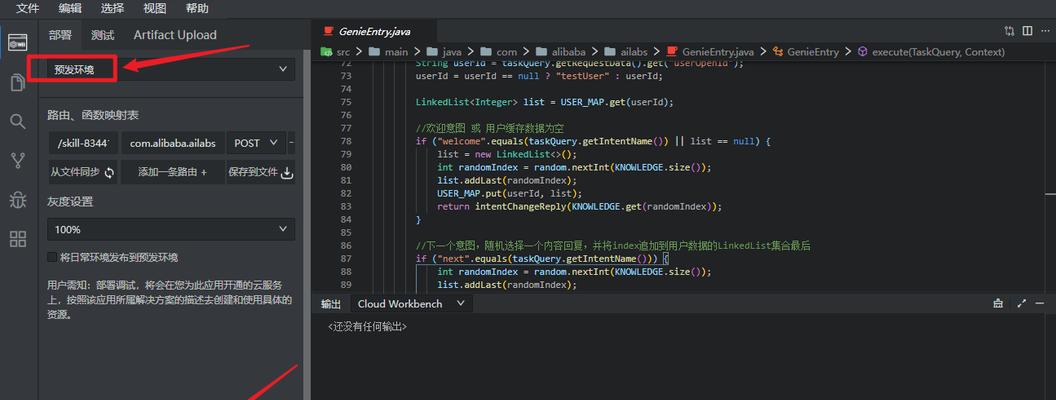Click the com.alibaba.ailabs function field
The height and width of the screenshot is (400, 1056).
[173, 143]
